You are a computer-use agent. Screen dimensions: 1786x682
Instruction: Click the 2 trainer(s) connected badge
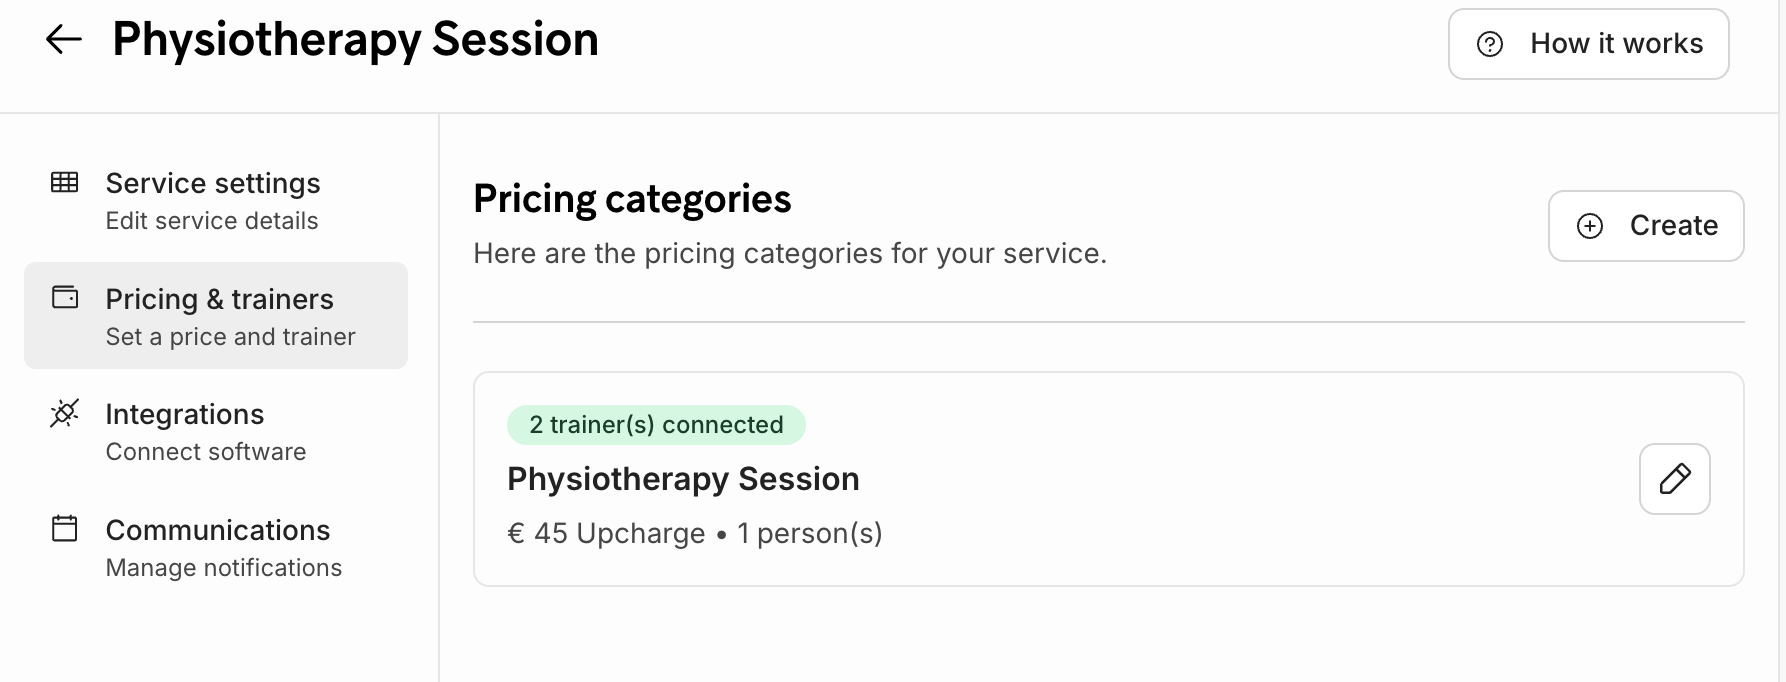tap(656, 425)
